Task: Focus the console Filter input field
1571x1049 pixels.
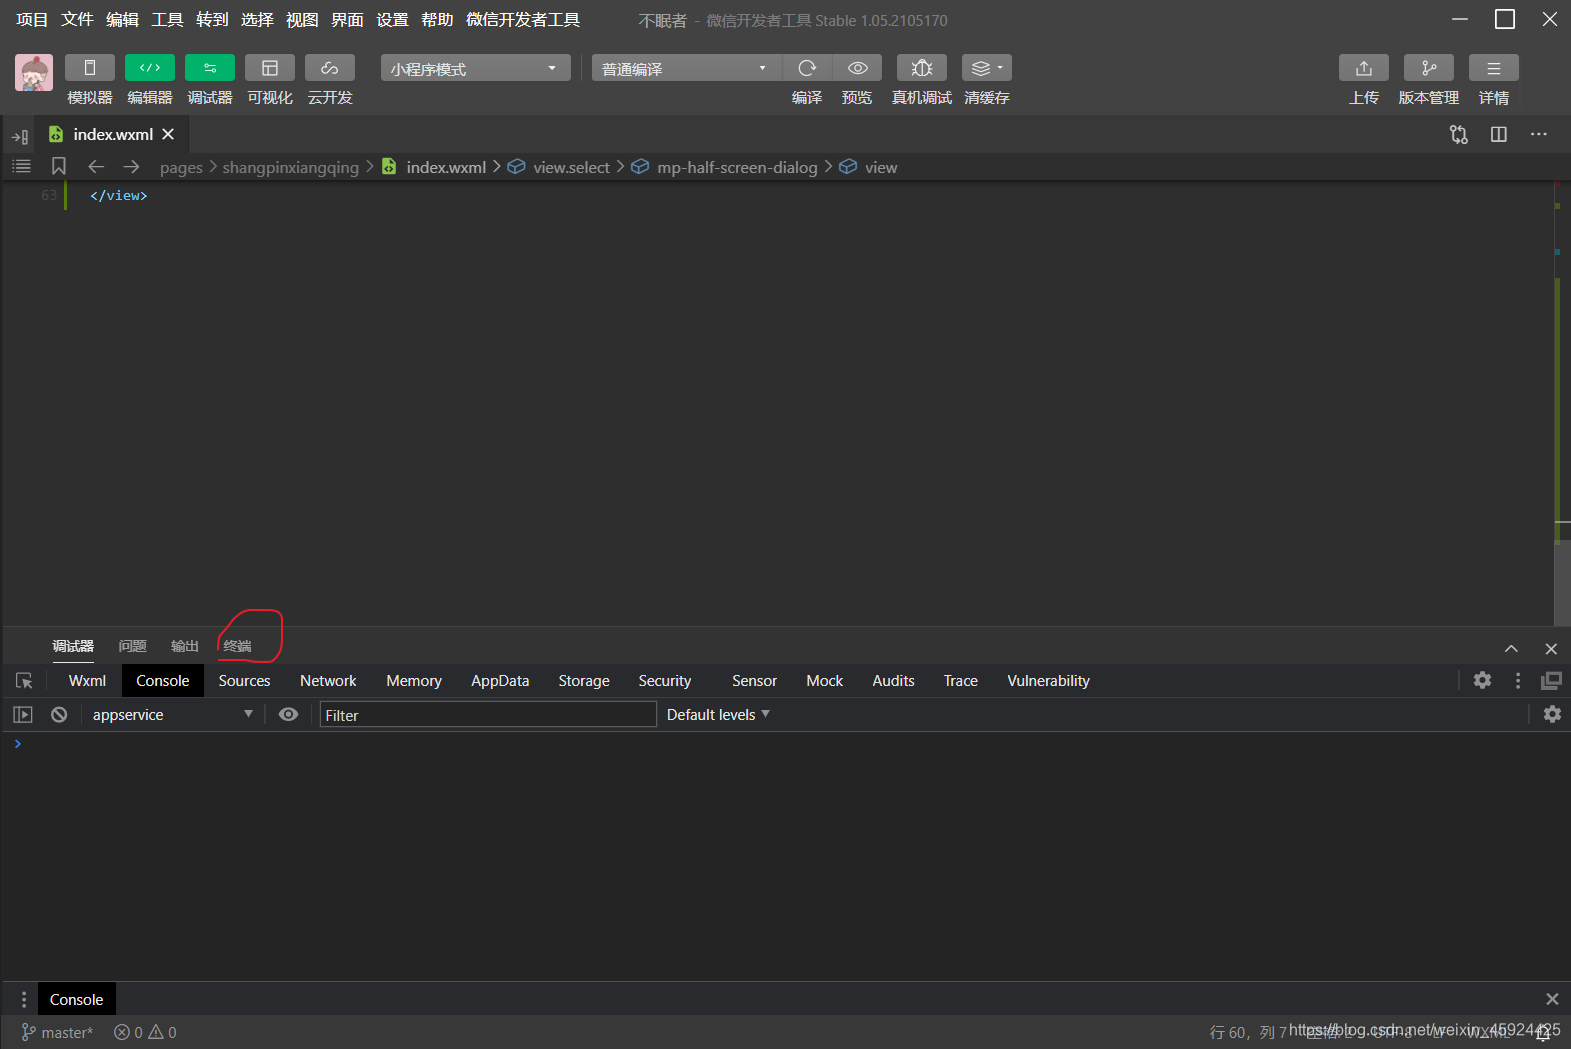Action: [x=488, y=714]
